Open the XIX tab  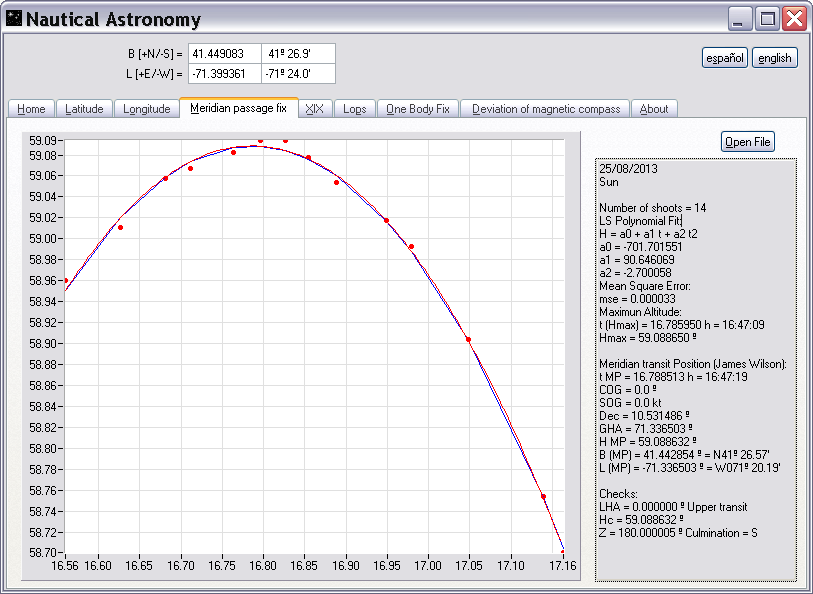point(314,109)
